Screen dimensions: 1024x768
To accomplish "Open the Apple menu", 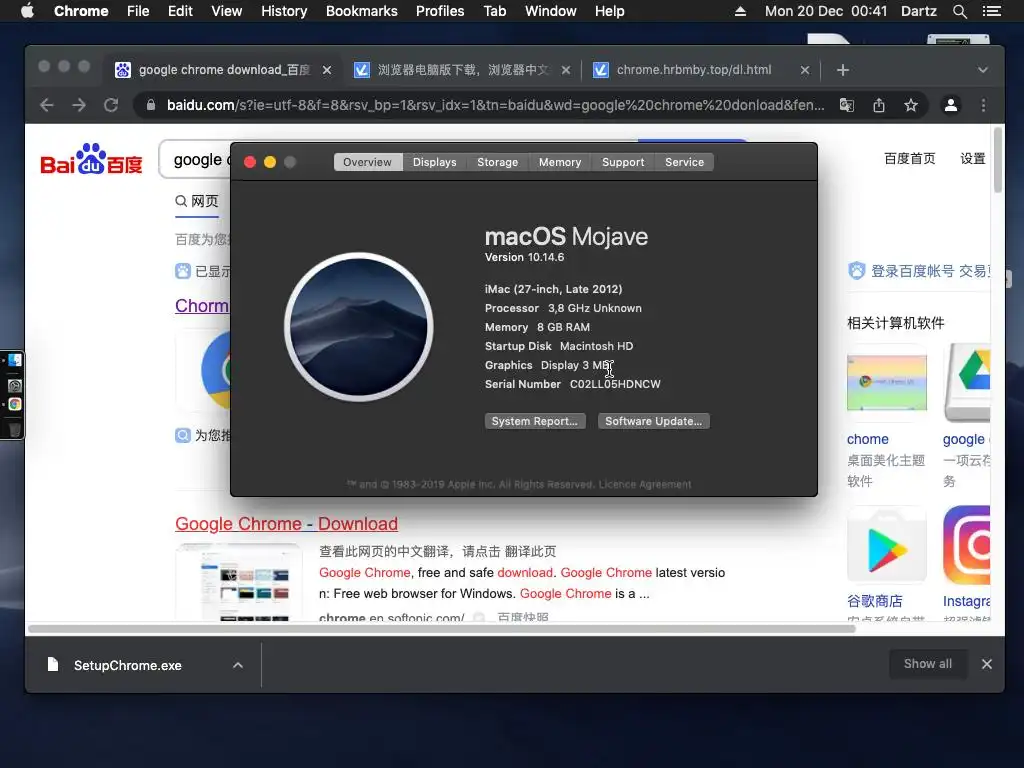I will pyautogui.click(x=27, y=11).
